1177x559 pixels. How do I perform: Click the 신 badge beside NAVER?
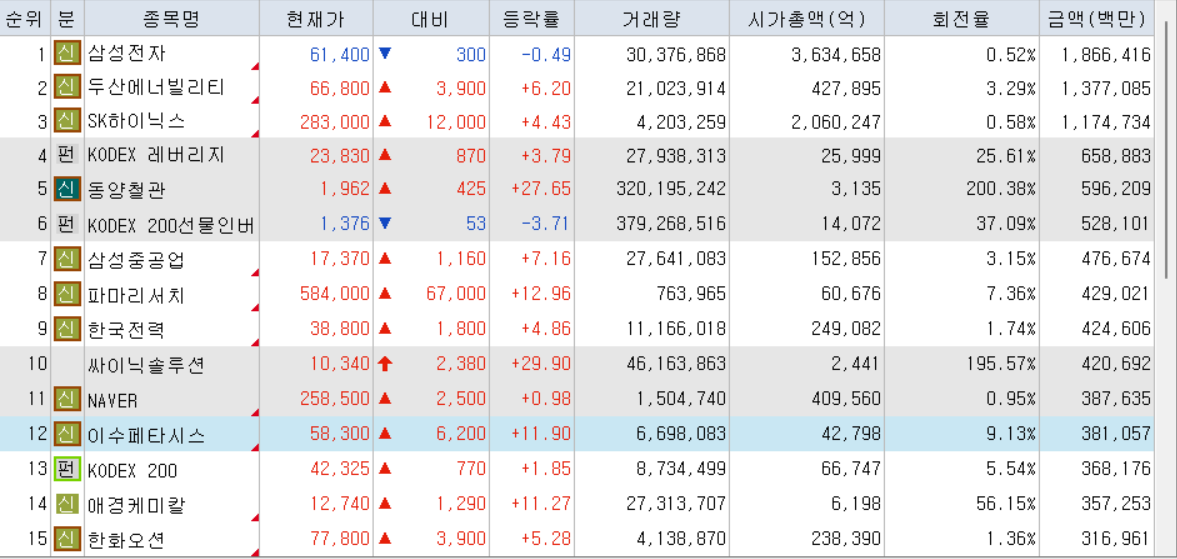(x=67, y=400)
